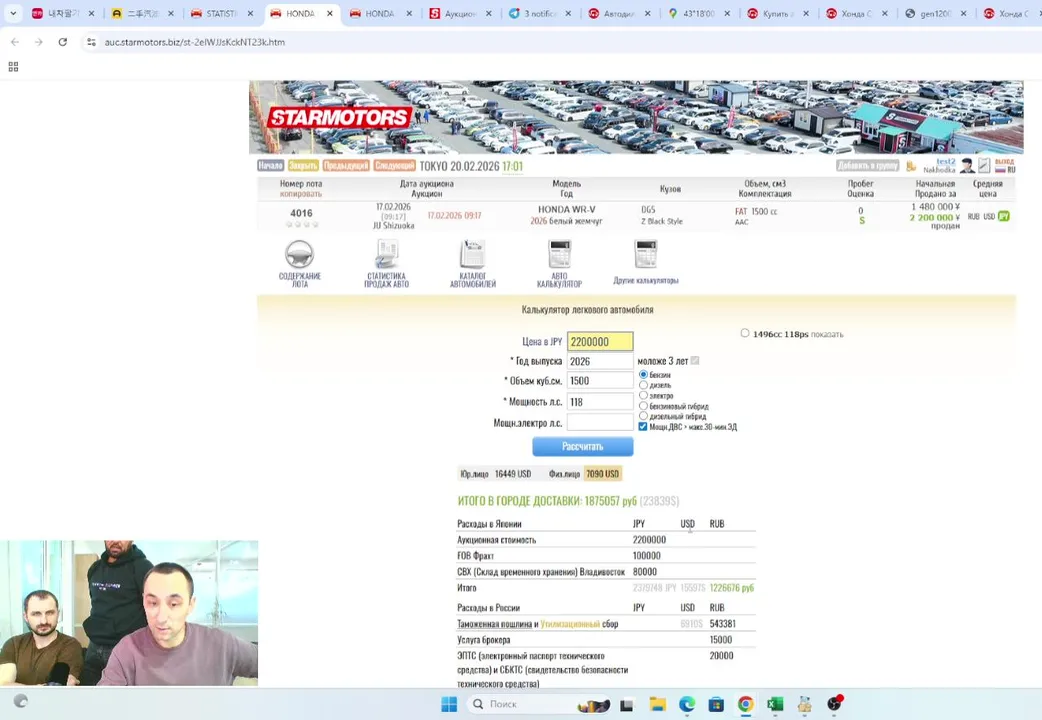Switch to the 3 notific browser tab
The width and height of the screenshot is (1042, 720).
click(x=540, y=13)
